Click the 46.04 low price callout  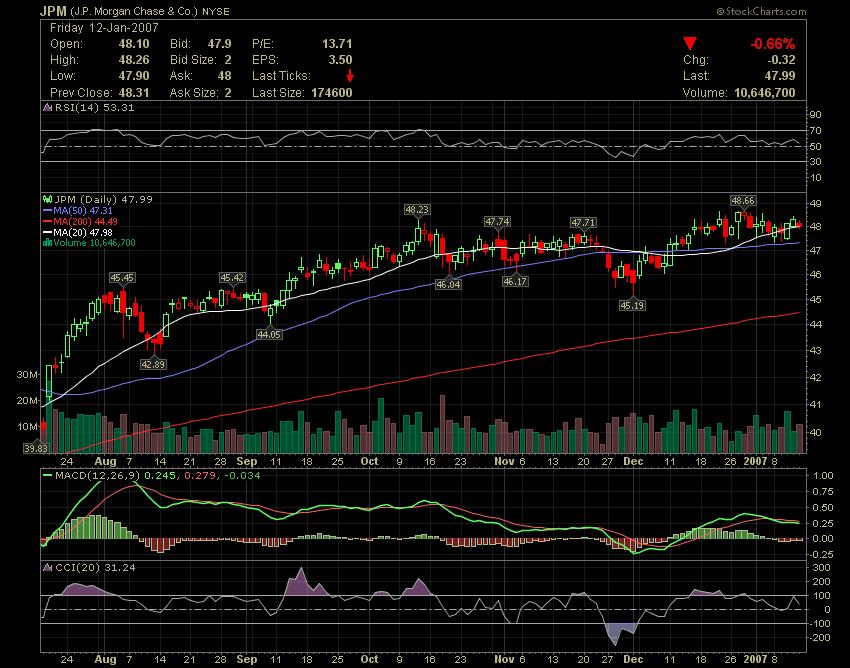pos(448,284)
